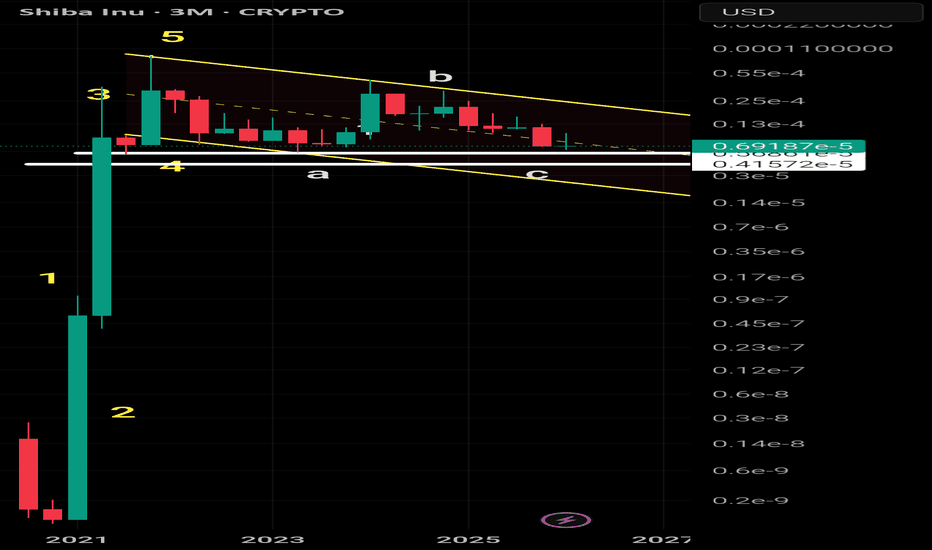This screenshot has width=932, height=550.
Task: Click the 0.45e-7 price axis label
Action: click(759, 324)
